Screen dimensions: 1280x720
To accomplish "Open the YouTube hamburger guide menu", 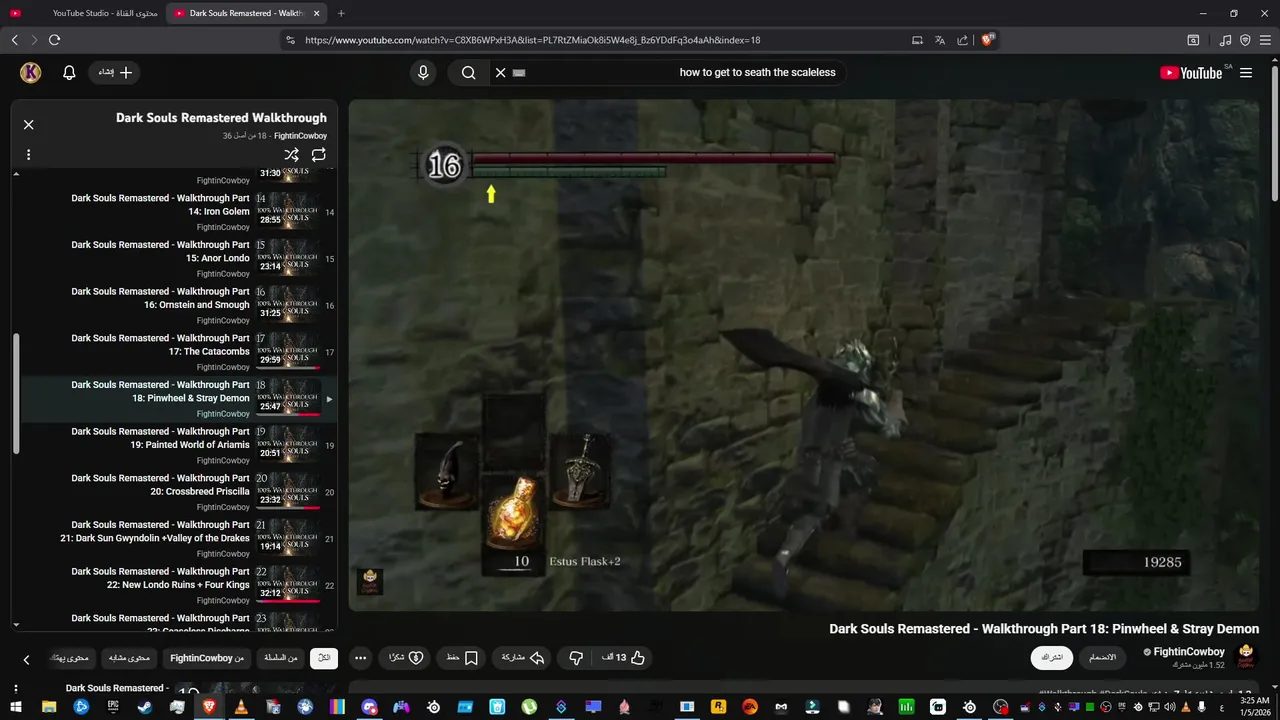I will (1246, 72).
